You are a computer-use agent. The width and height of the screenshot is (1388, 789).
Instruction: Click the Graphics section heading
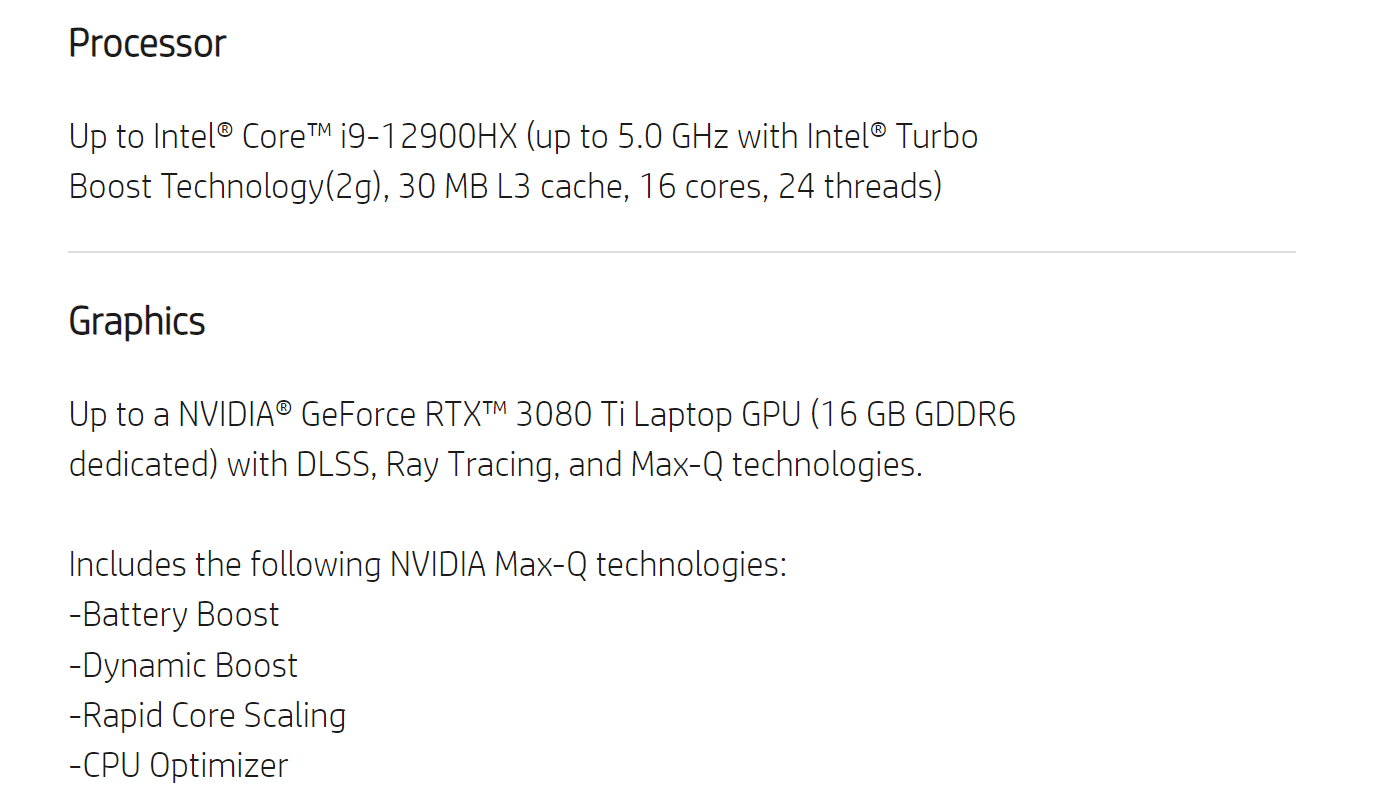(x=137, y=322)
